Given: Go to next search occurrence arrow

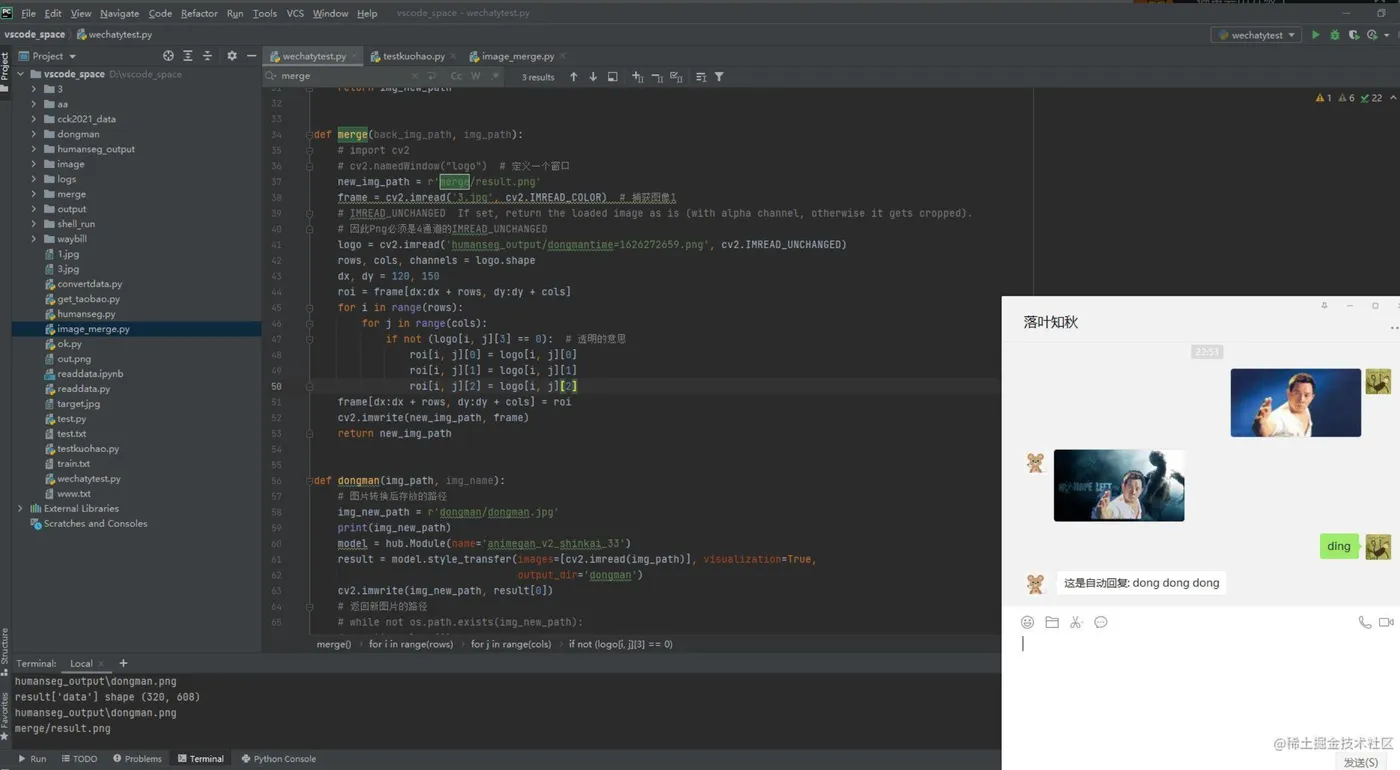Looking at the screenshot, I should coord(593,77).
